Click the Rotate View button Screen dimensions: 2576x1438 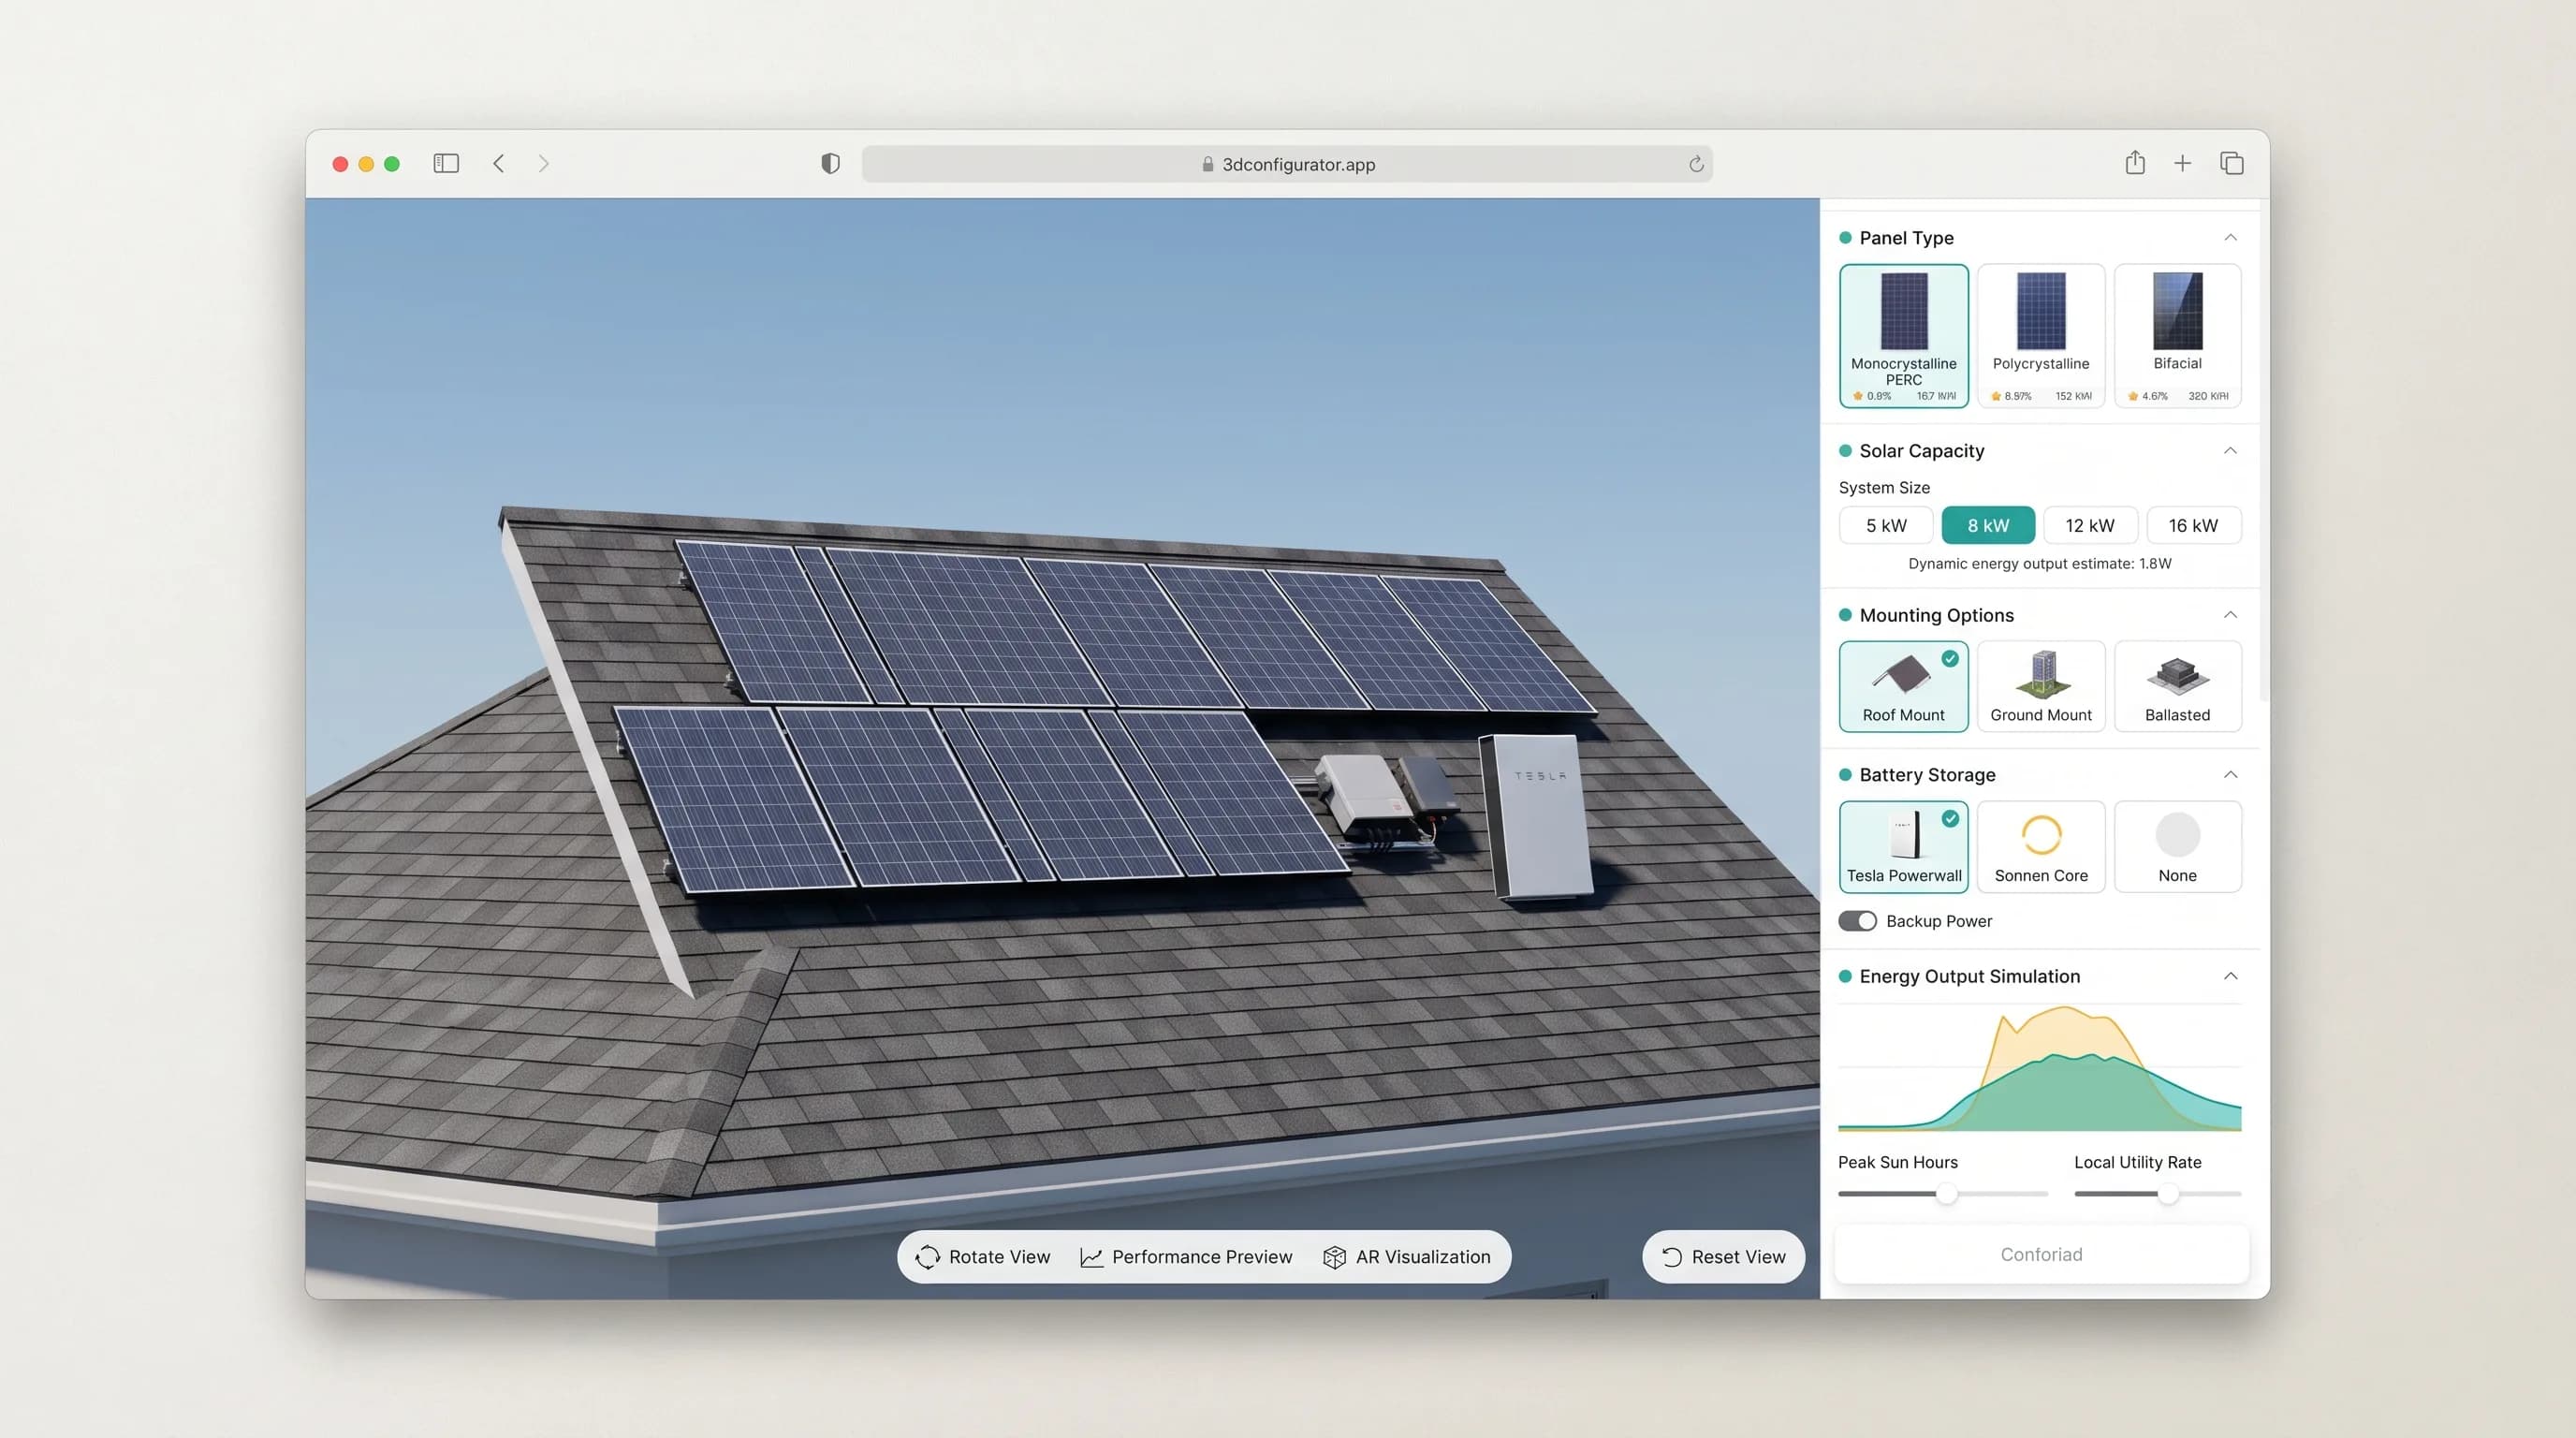point(982,1257)
